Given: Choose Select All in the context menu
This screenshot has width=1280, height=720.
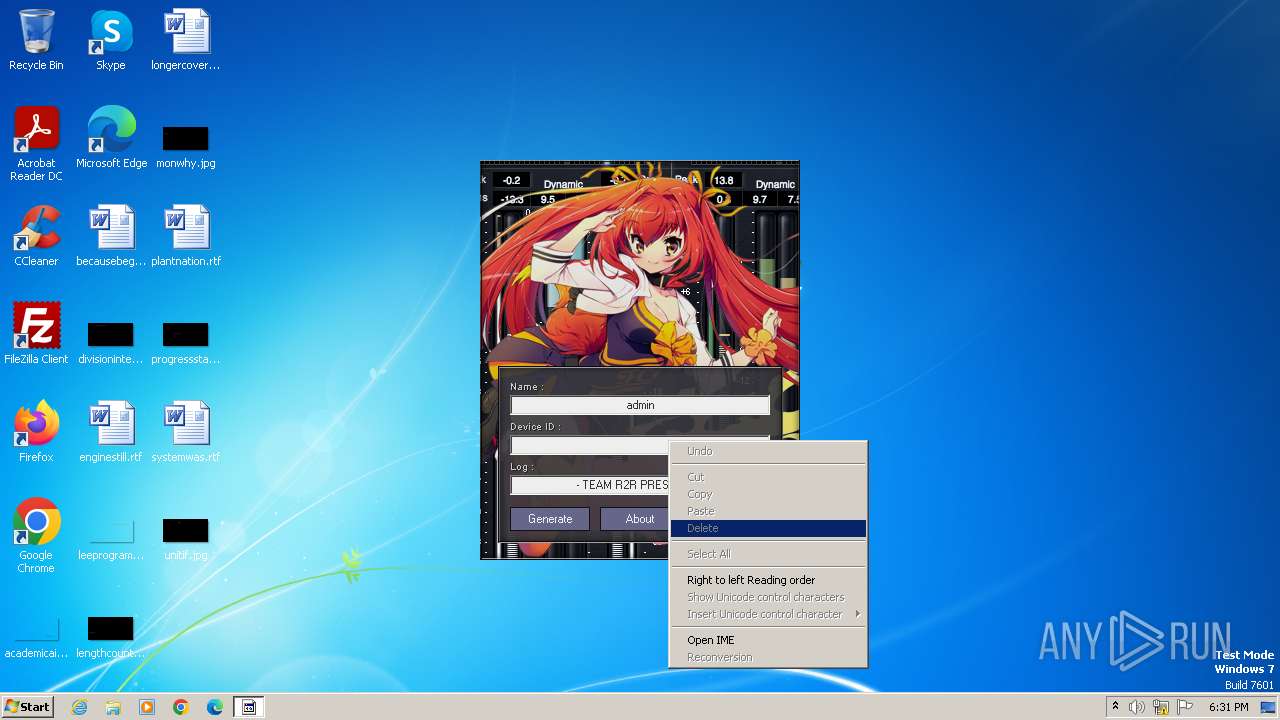Looking at the screenshot, I should [x=768, y=554].
